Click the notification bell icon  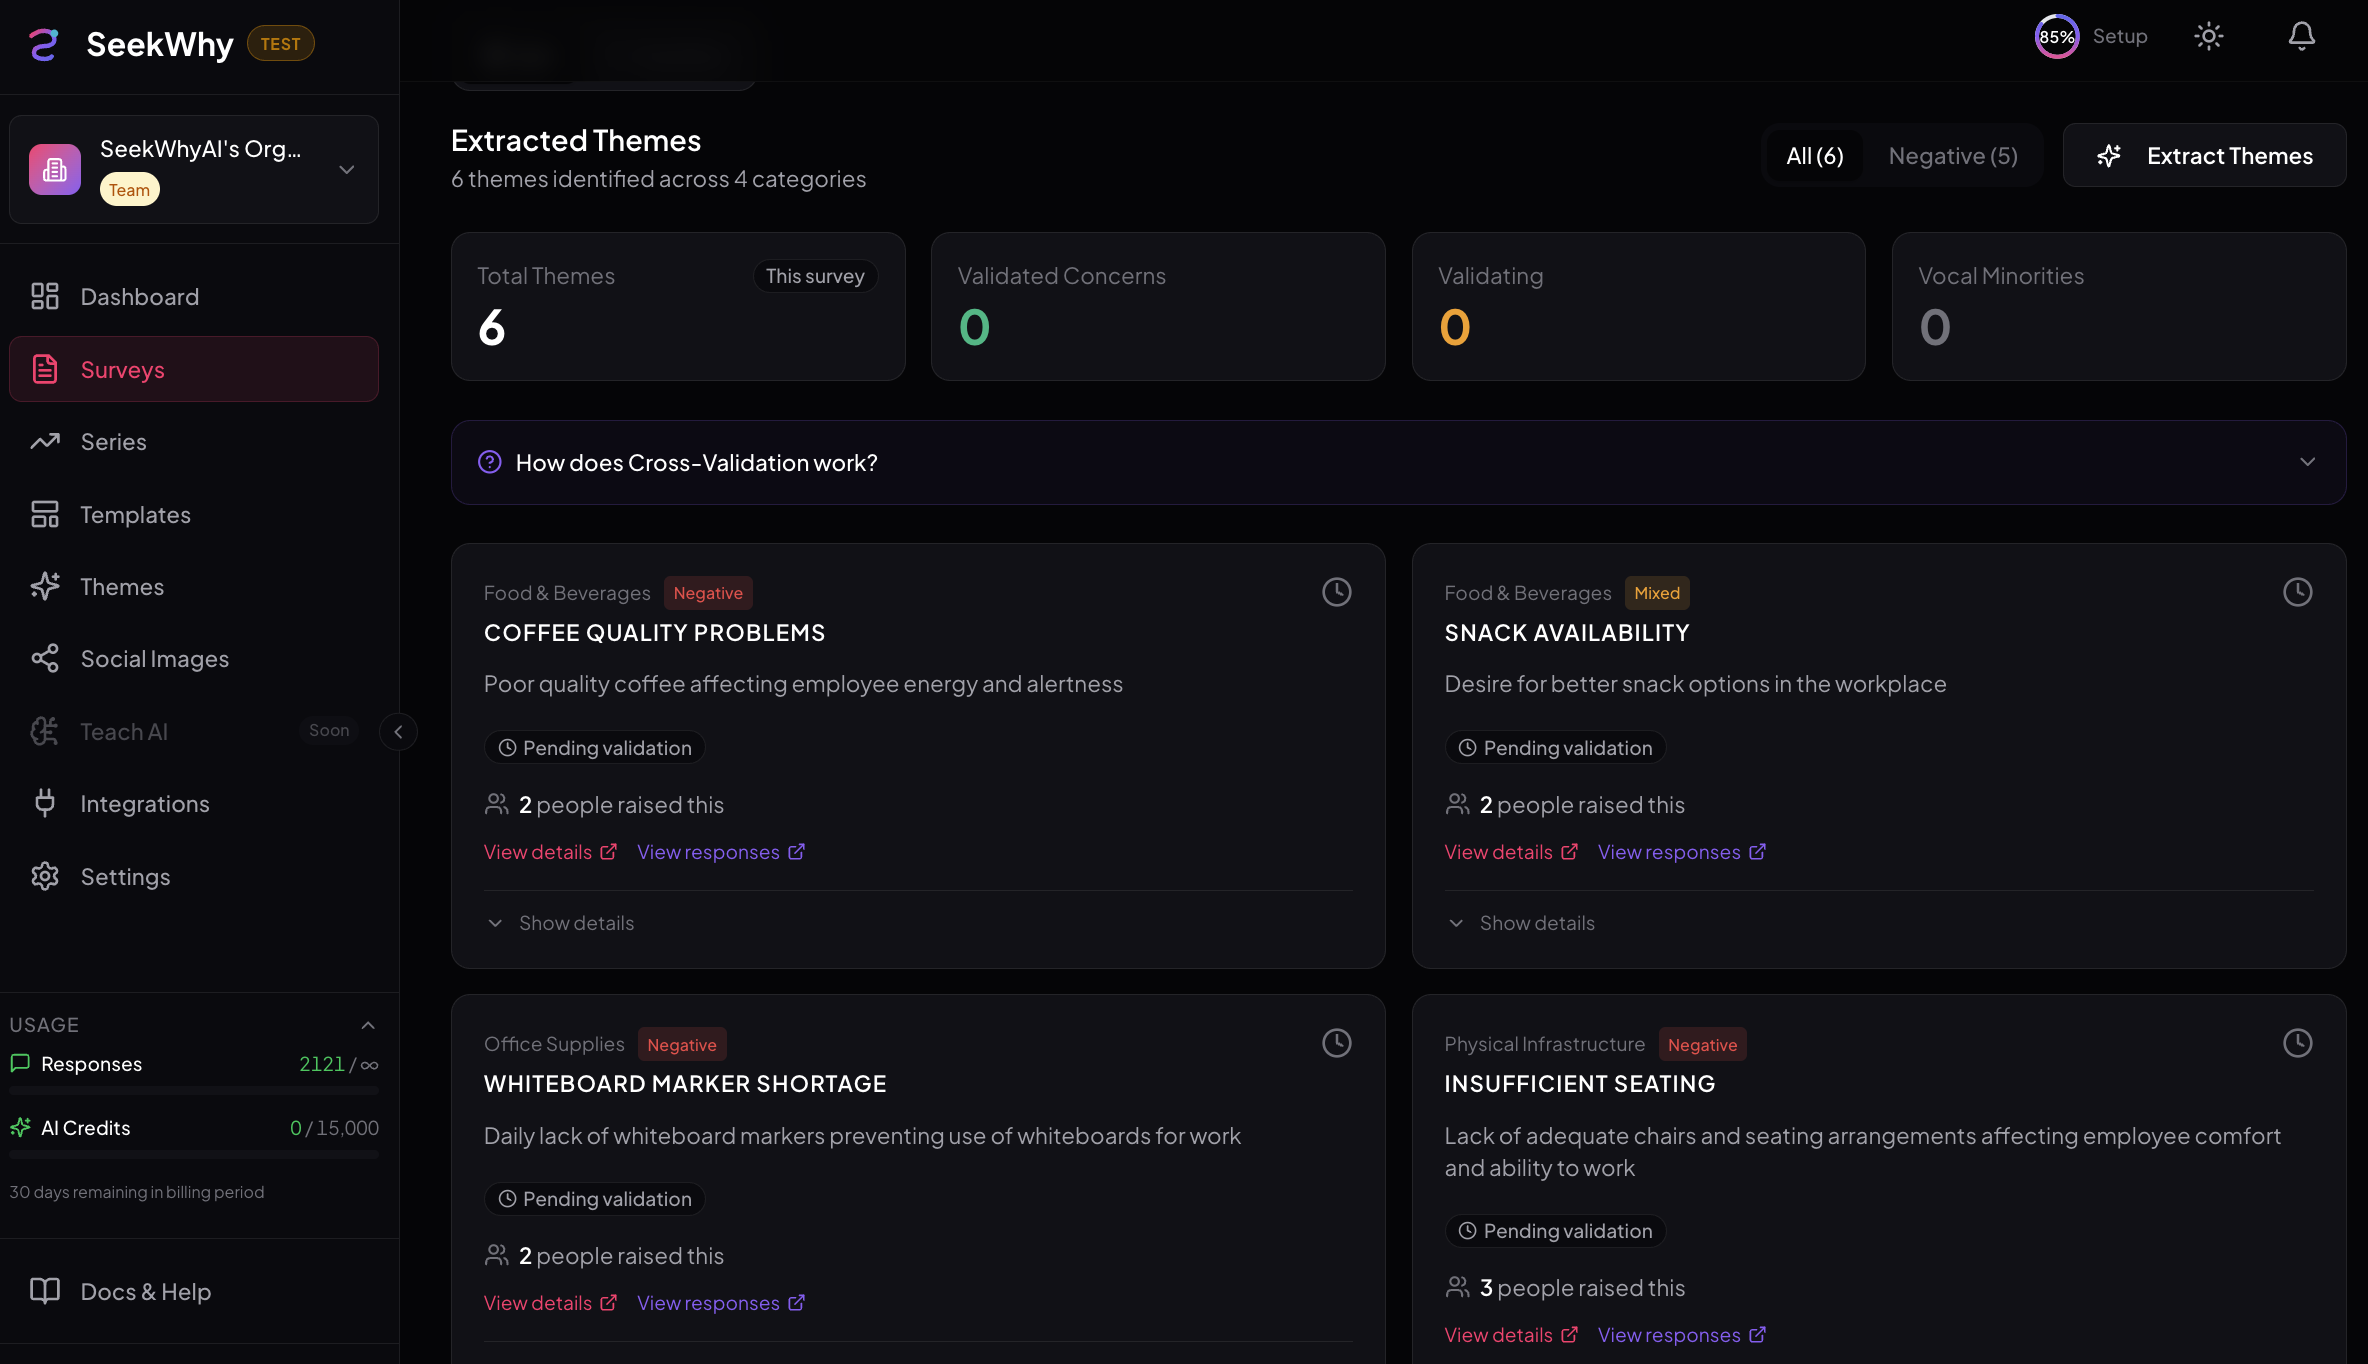[x=2301, y=37]
